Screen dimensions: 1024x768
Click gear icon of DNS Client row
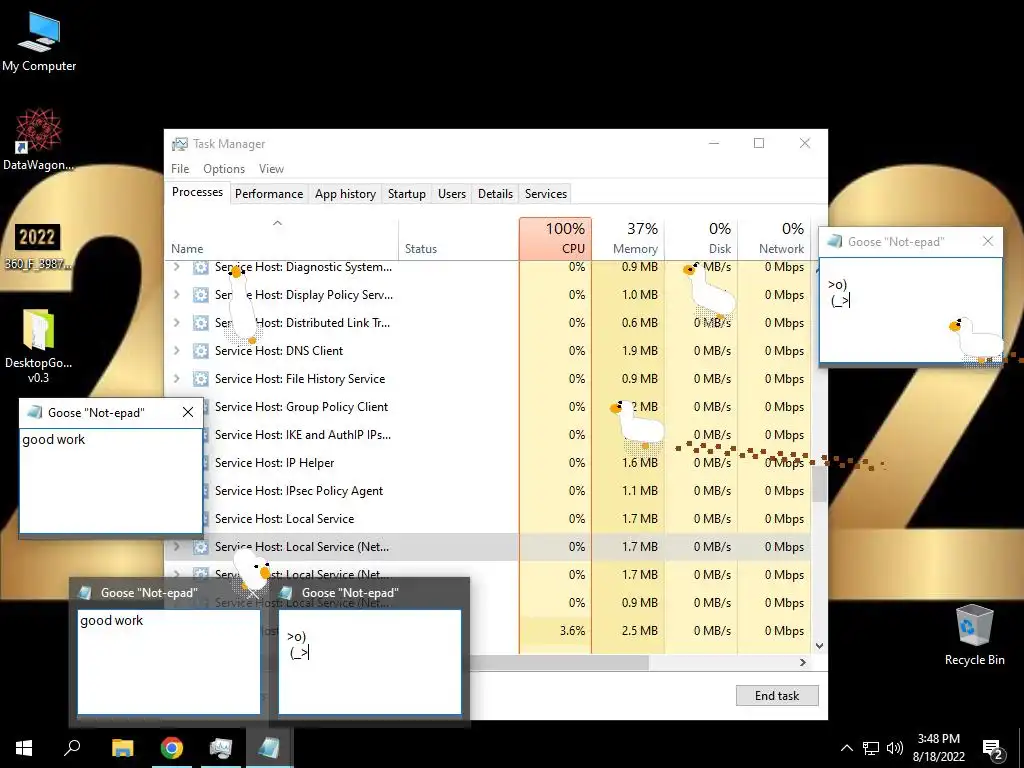(200, 351)
